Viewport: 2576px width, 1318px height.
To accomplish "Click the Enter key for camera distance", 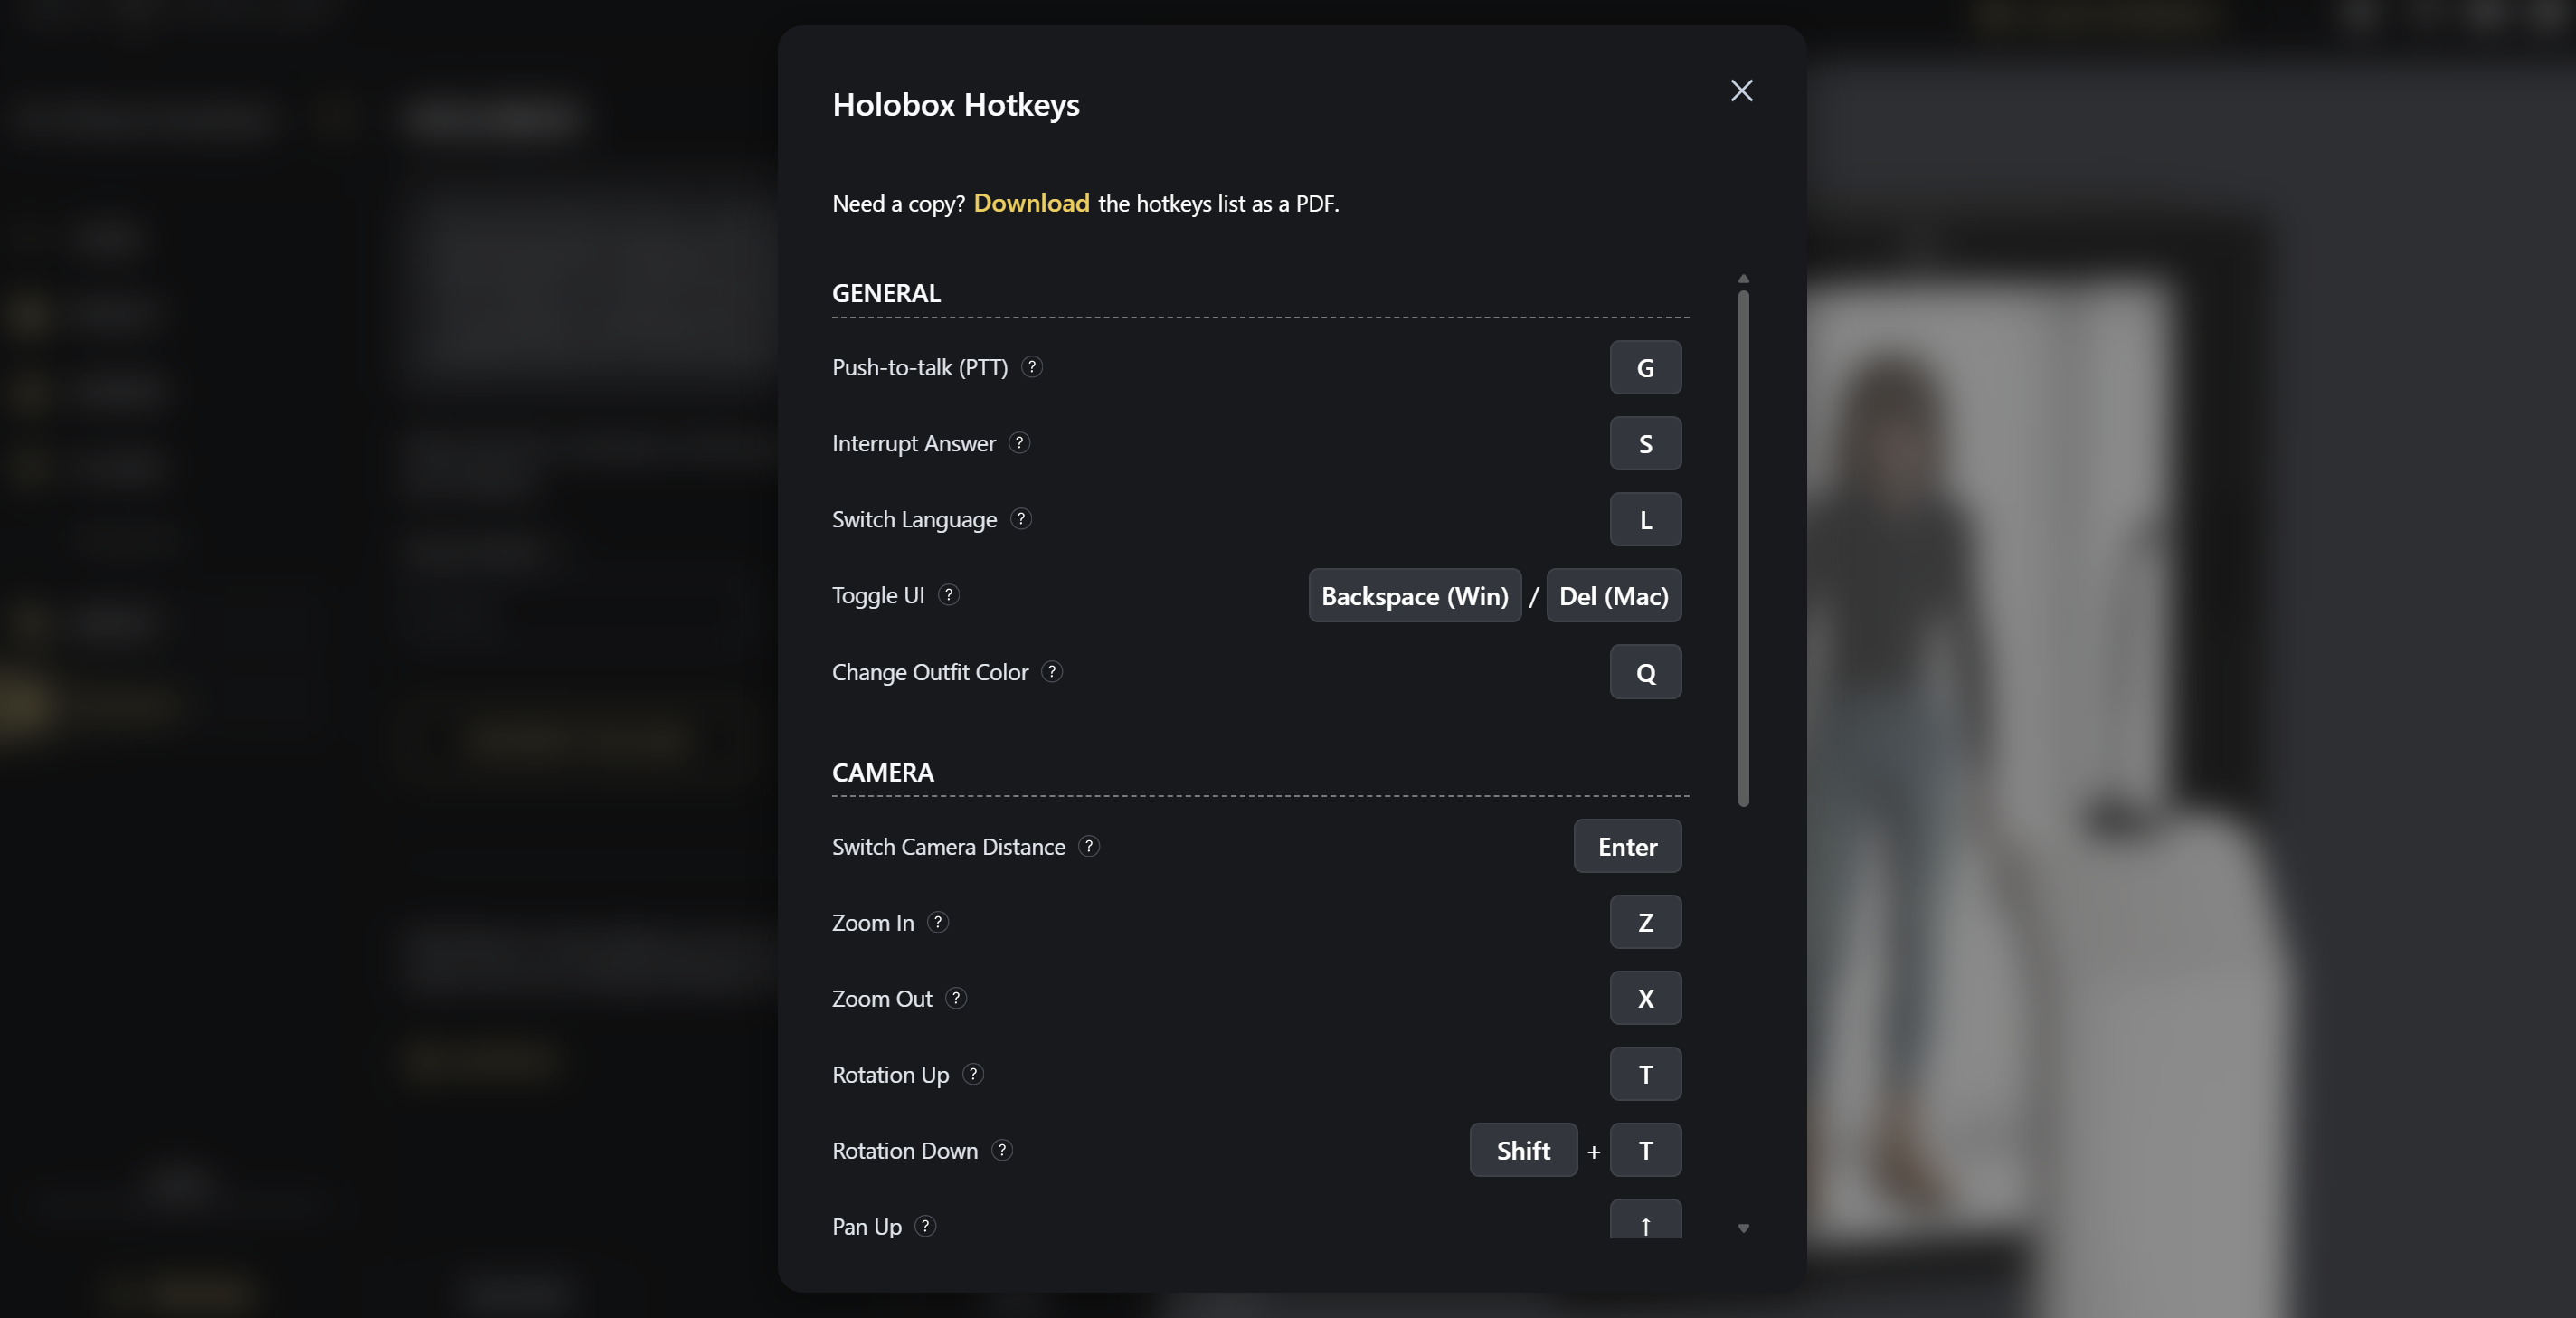I will (x=1627, y=847).
